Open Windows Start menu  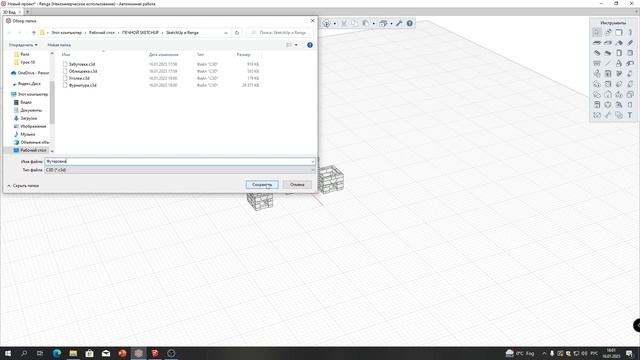[8, 353]
